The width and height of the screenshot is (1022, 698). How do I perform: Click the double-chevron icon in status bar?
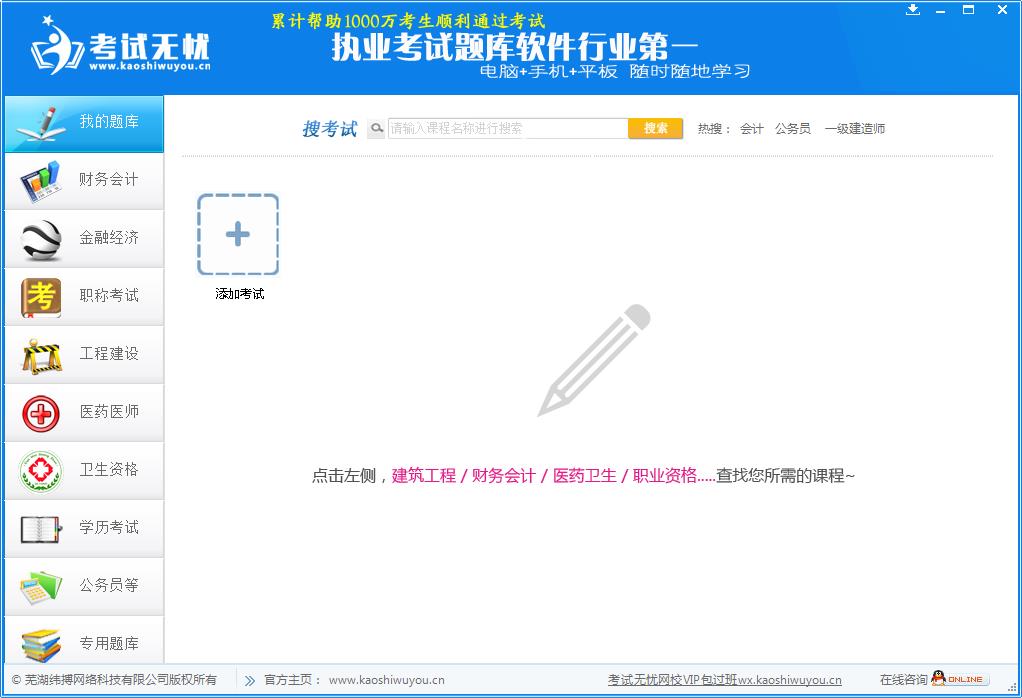[250, 680]
